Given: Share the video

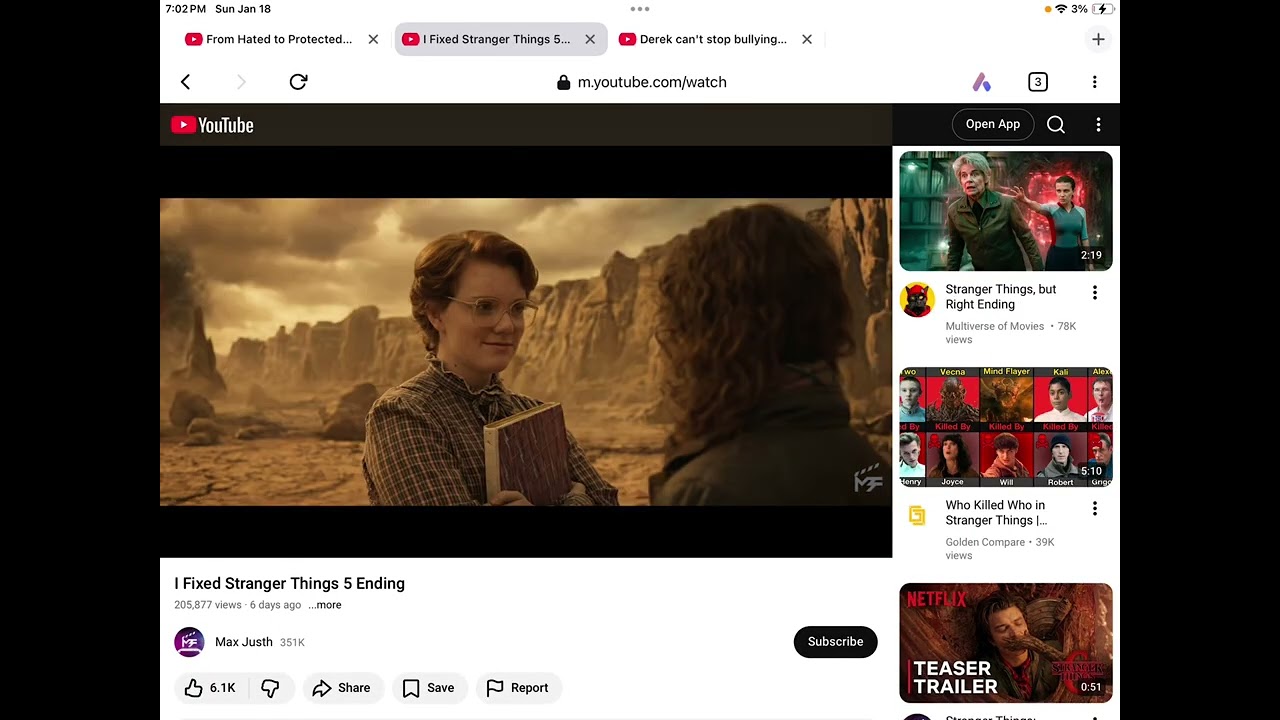Looking at the screenshot, I should [x=342, y=688].
